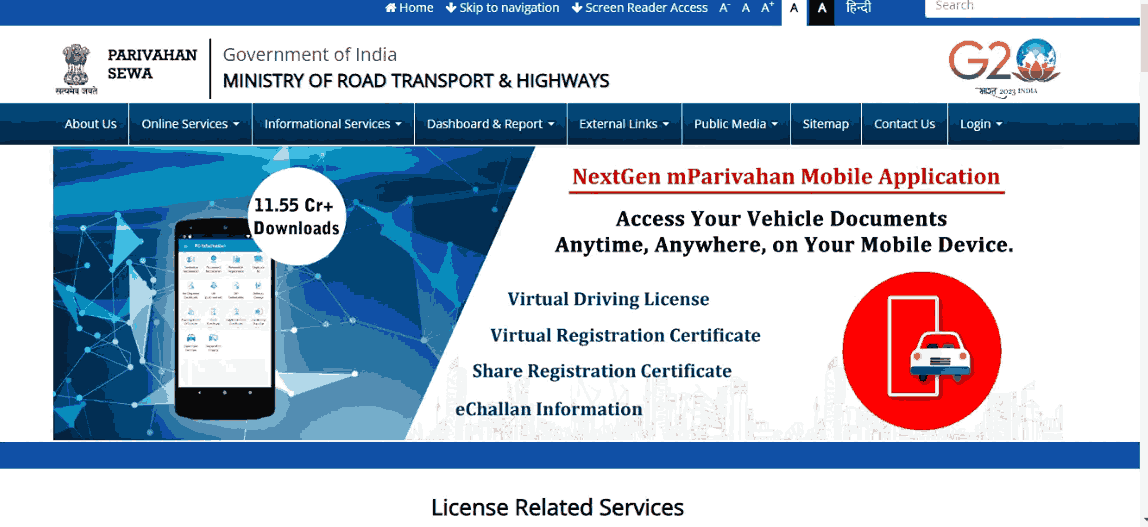Click the national emblem logo
The image size is (1148, 527).
click(76, 70)
